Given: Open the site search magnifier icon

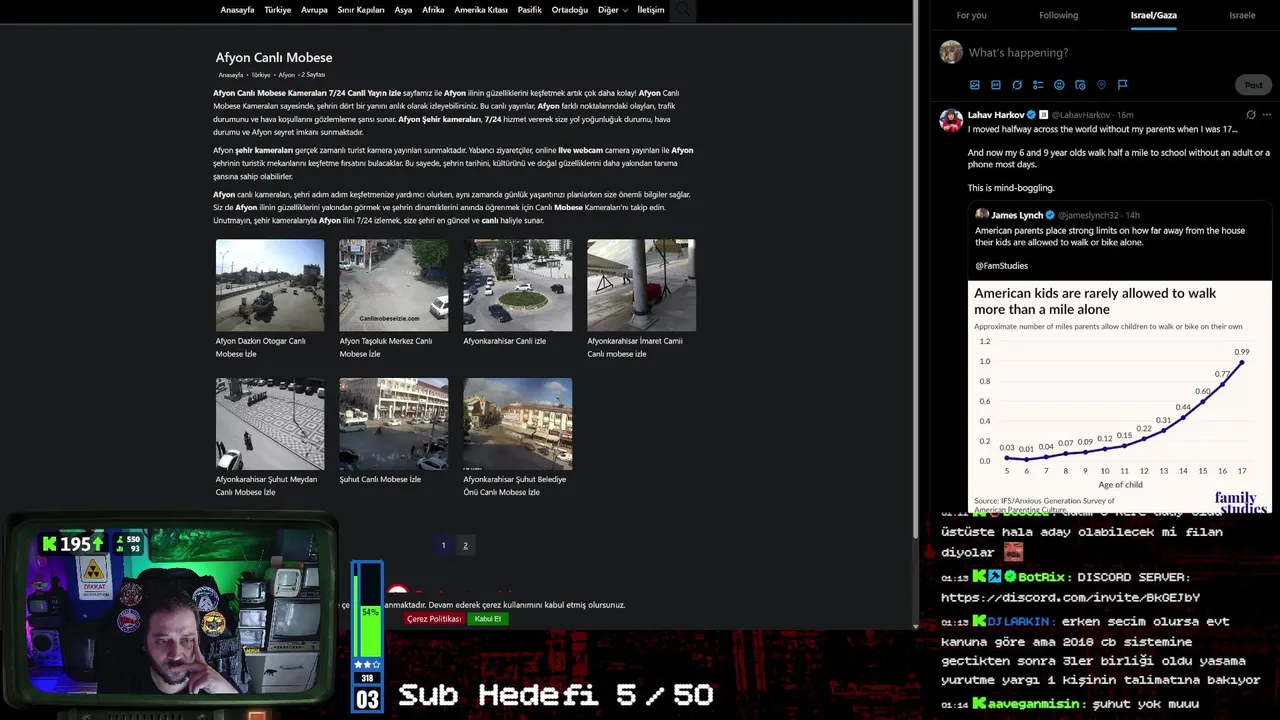Looking at the screenshot, I should point(682,10).
